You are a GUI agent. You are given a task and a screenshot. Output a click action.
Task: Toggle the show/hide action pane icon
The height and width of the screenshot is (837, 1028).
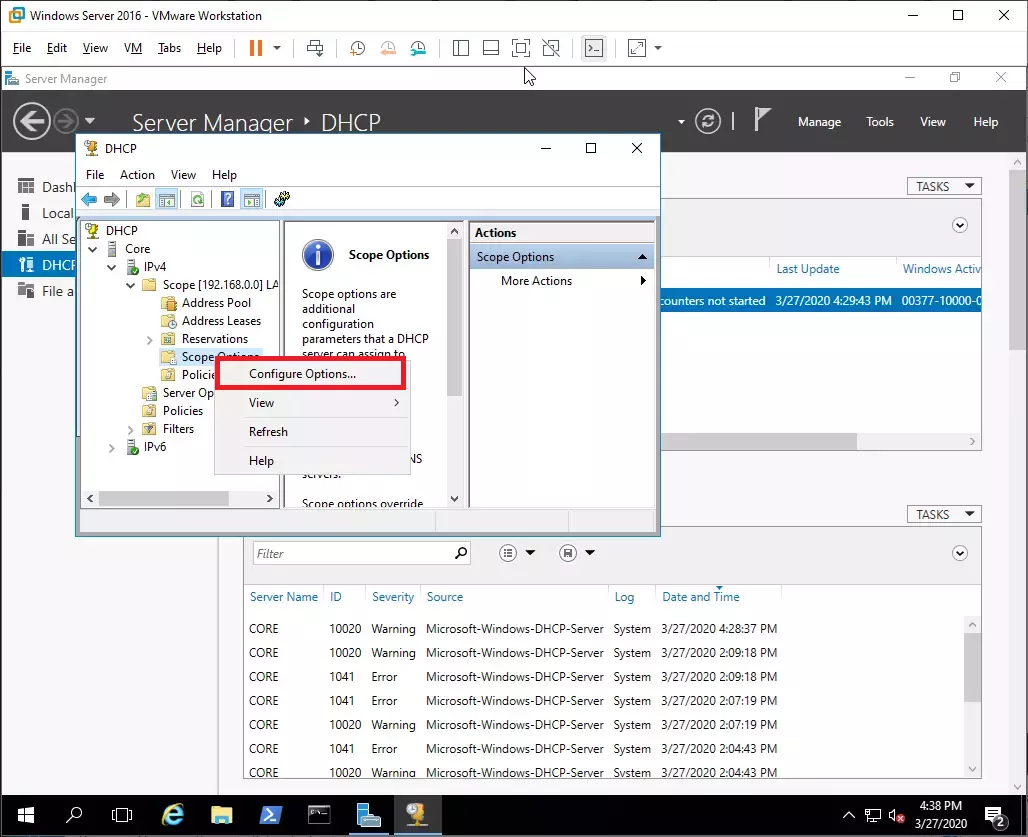click(x=252, y=199)
